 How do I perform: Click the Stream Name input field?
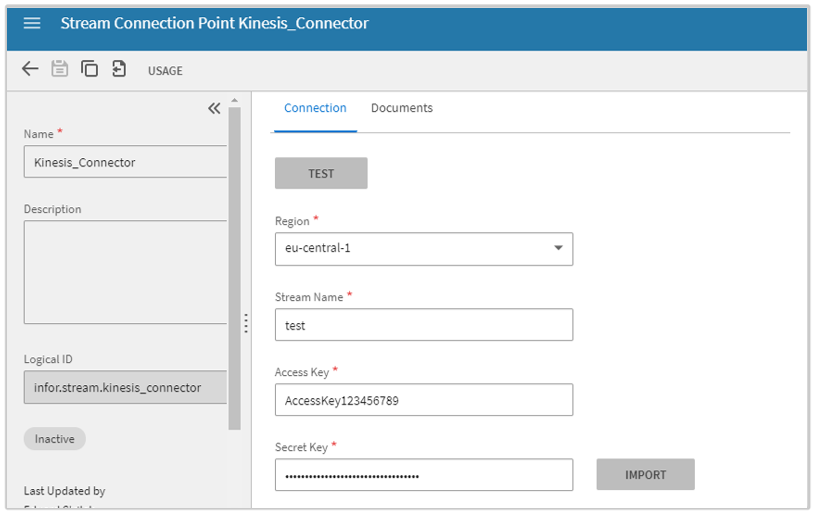click(x=424, y=325)
